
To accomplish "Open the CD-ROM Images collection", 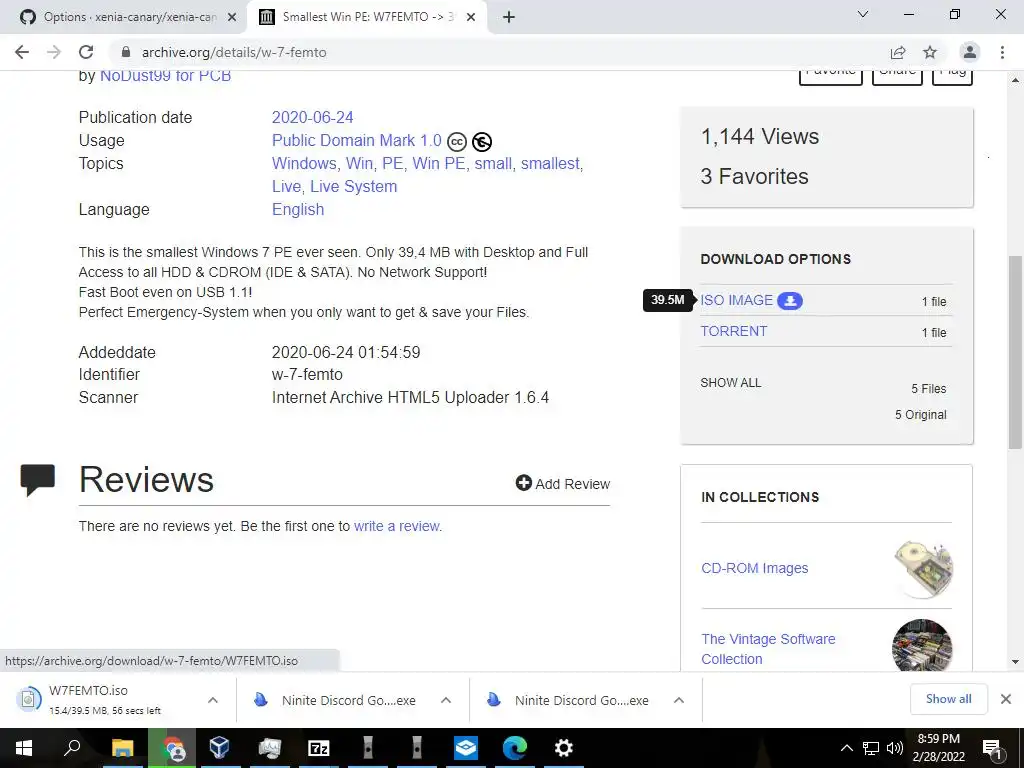I will pyautogui.click(x=754, y=568).
